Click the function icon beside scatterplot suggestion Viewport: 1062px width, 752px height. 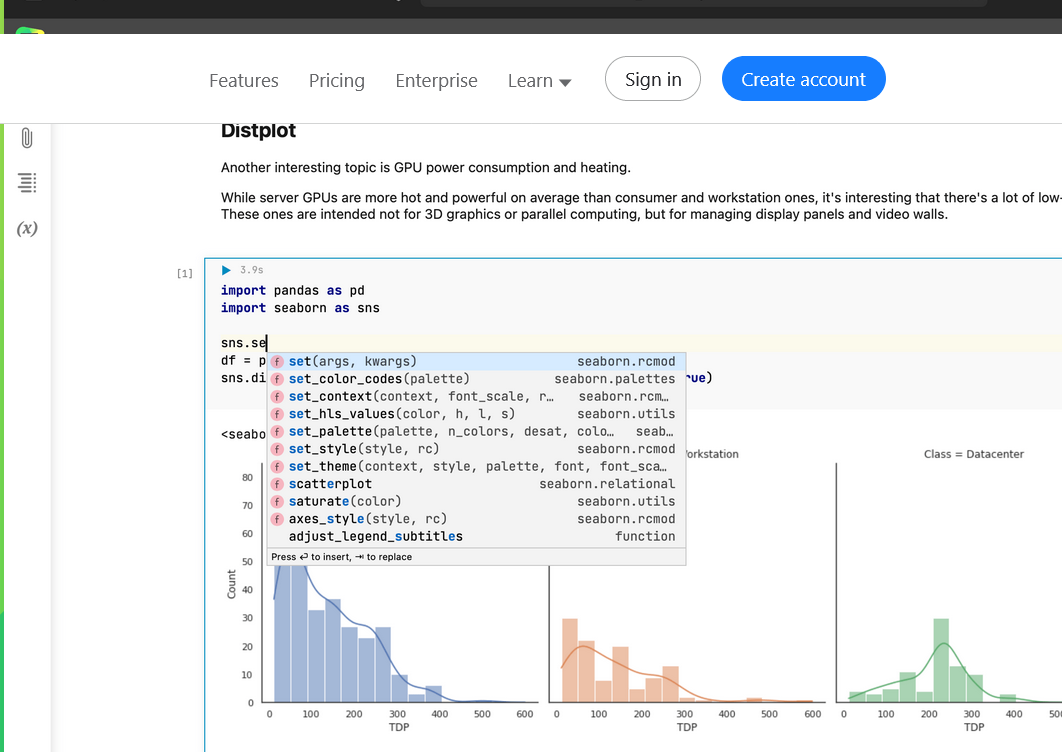click(x=277, y=483)
